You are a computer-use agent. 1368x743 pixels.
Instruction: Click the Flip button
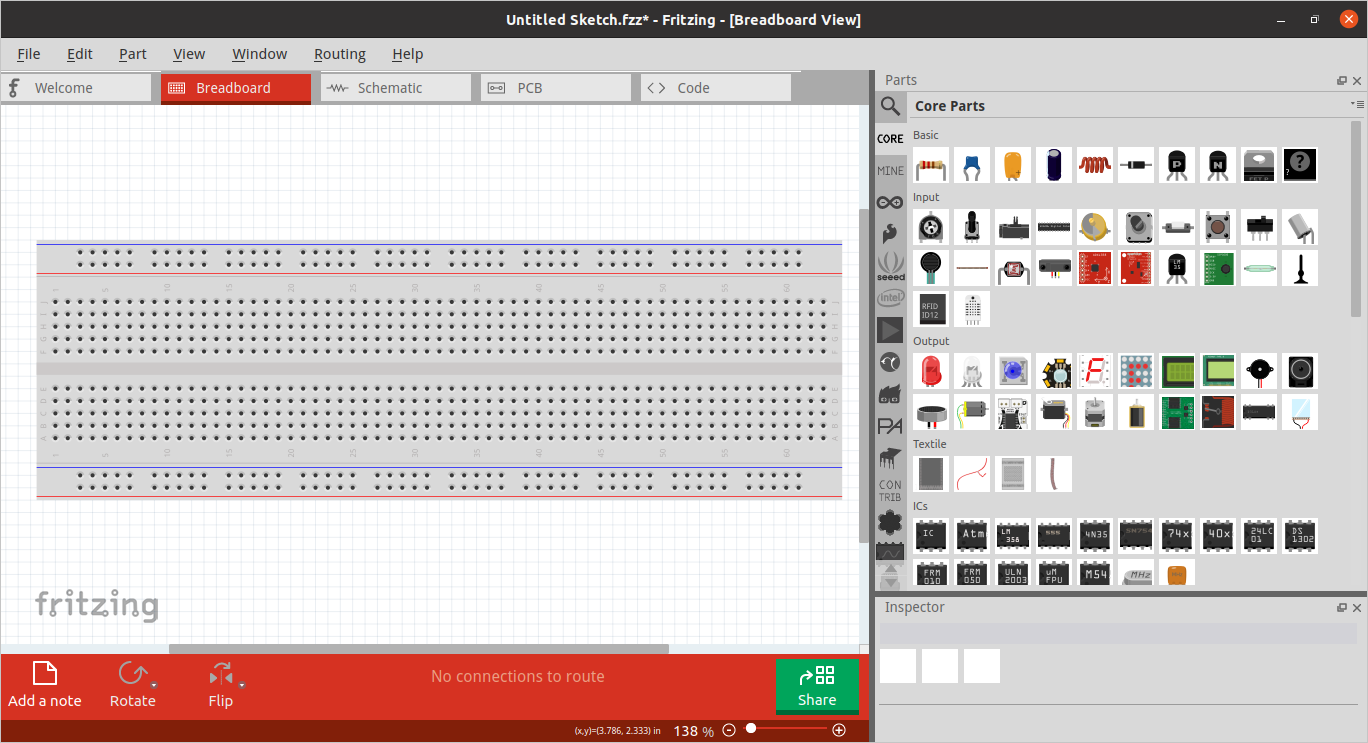point(220,685)
